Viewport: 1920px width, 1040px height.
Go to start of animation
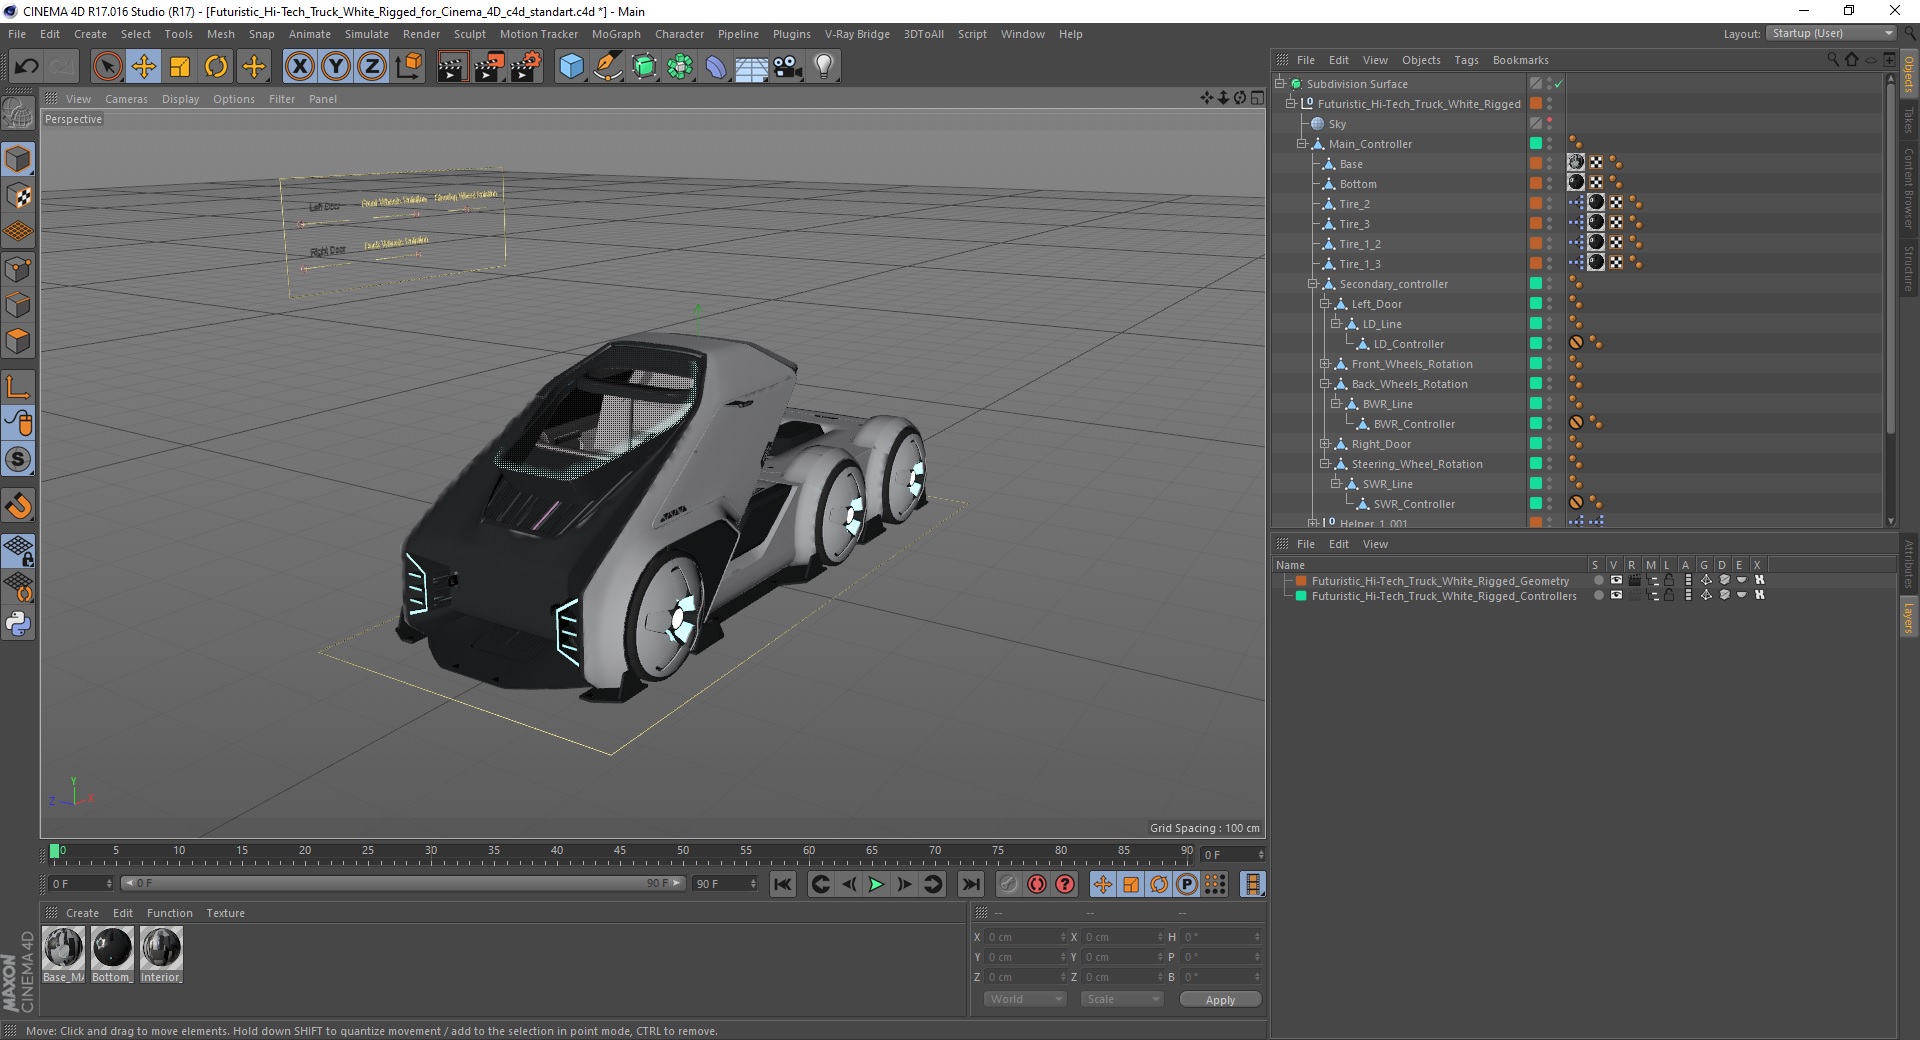click(783, 884)
